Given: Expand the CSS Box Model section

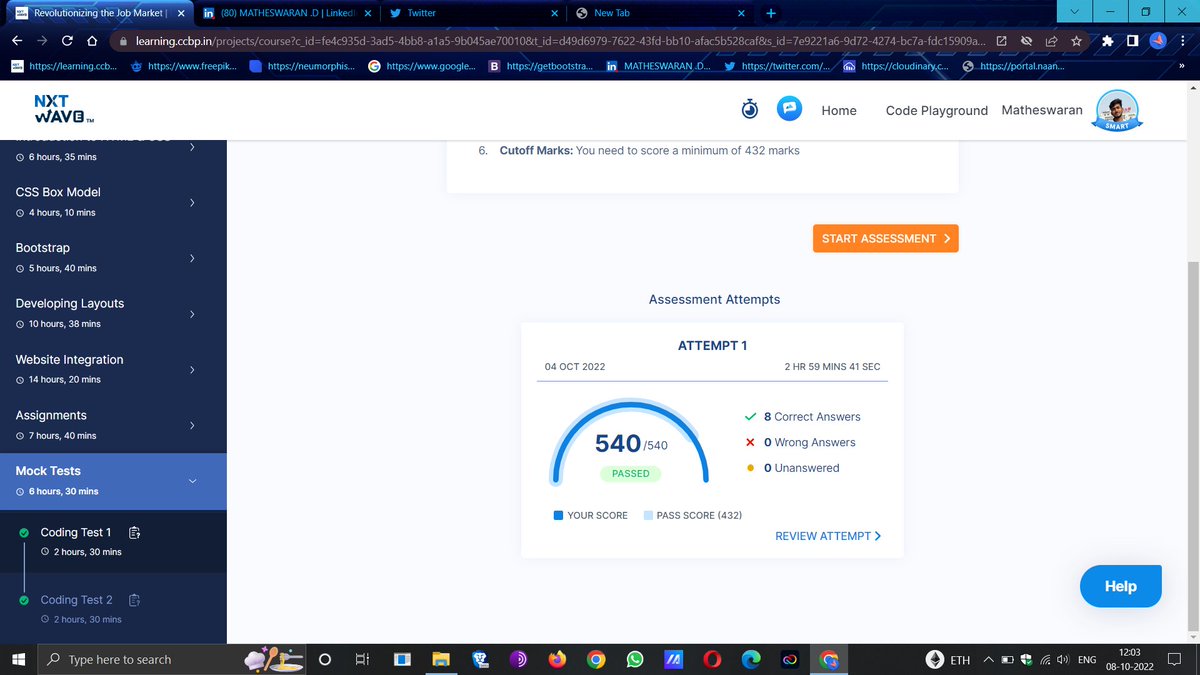Looking at the screenshot, I should [192, 202].
